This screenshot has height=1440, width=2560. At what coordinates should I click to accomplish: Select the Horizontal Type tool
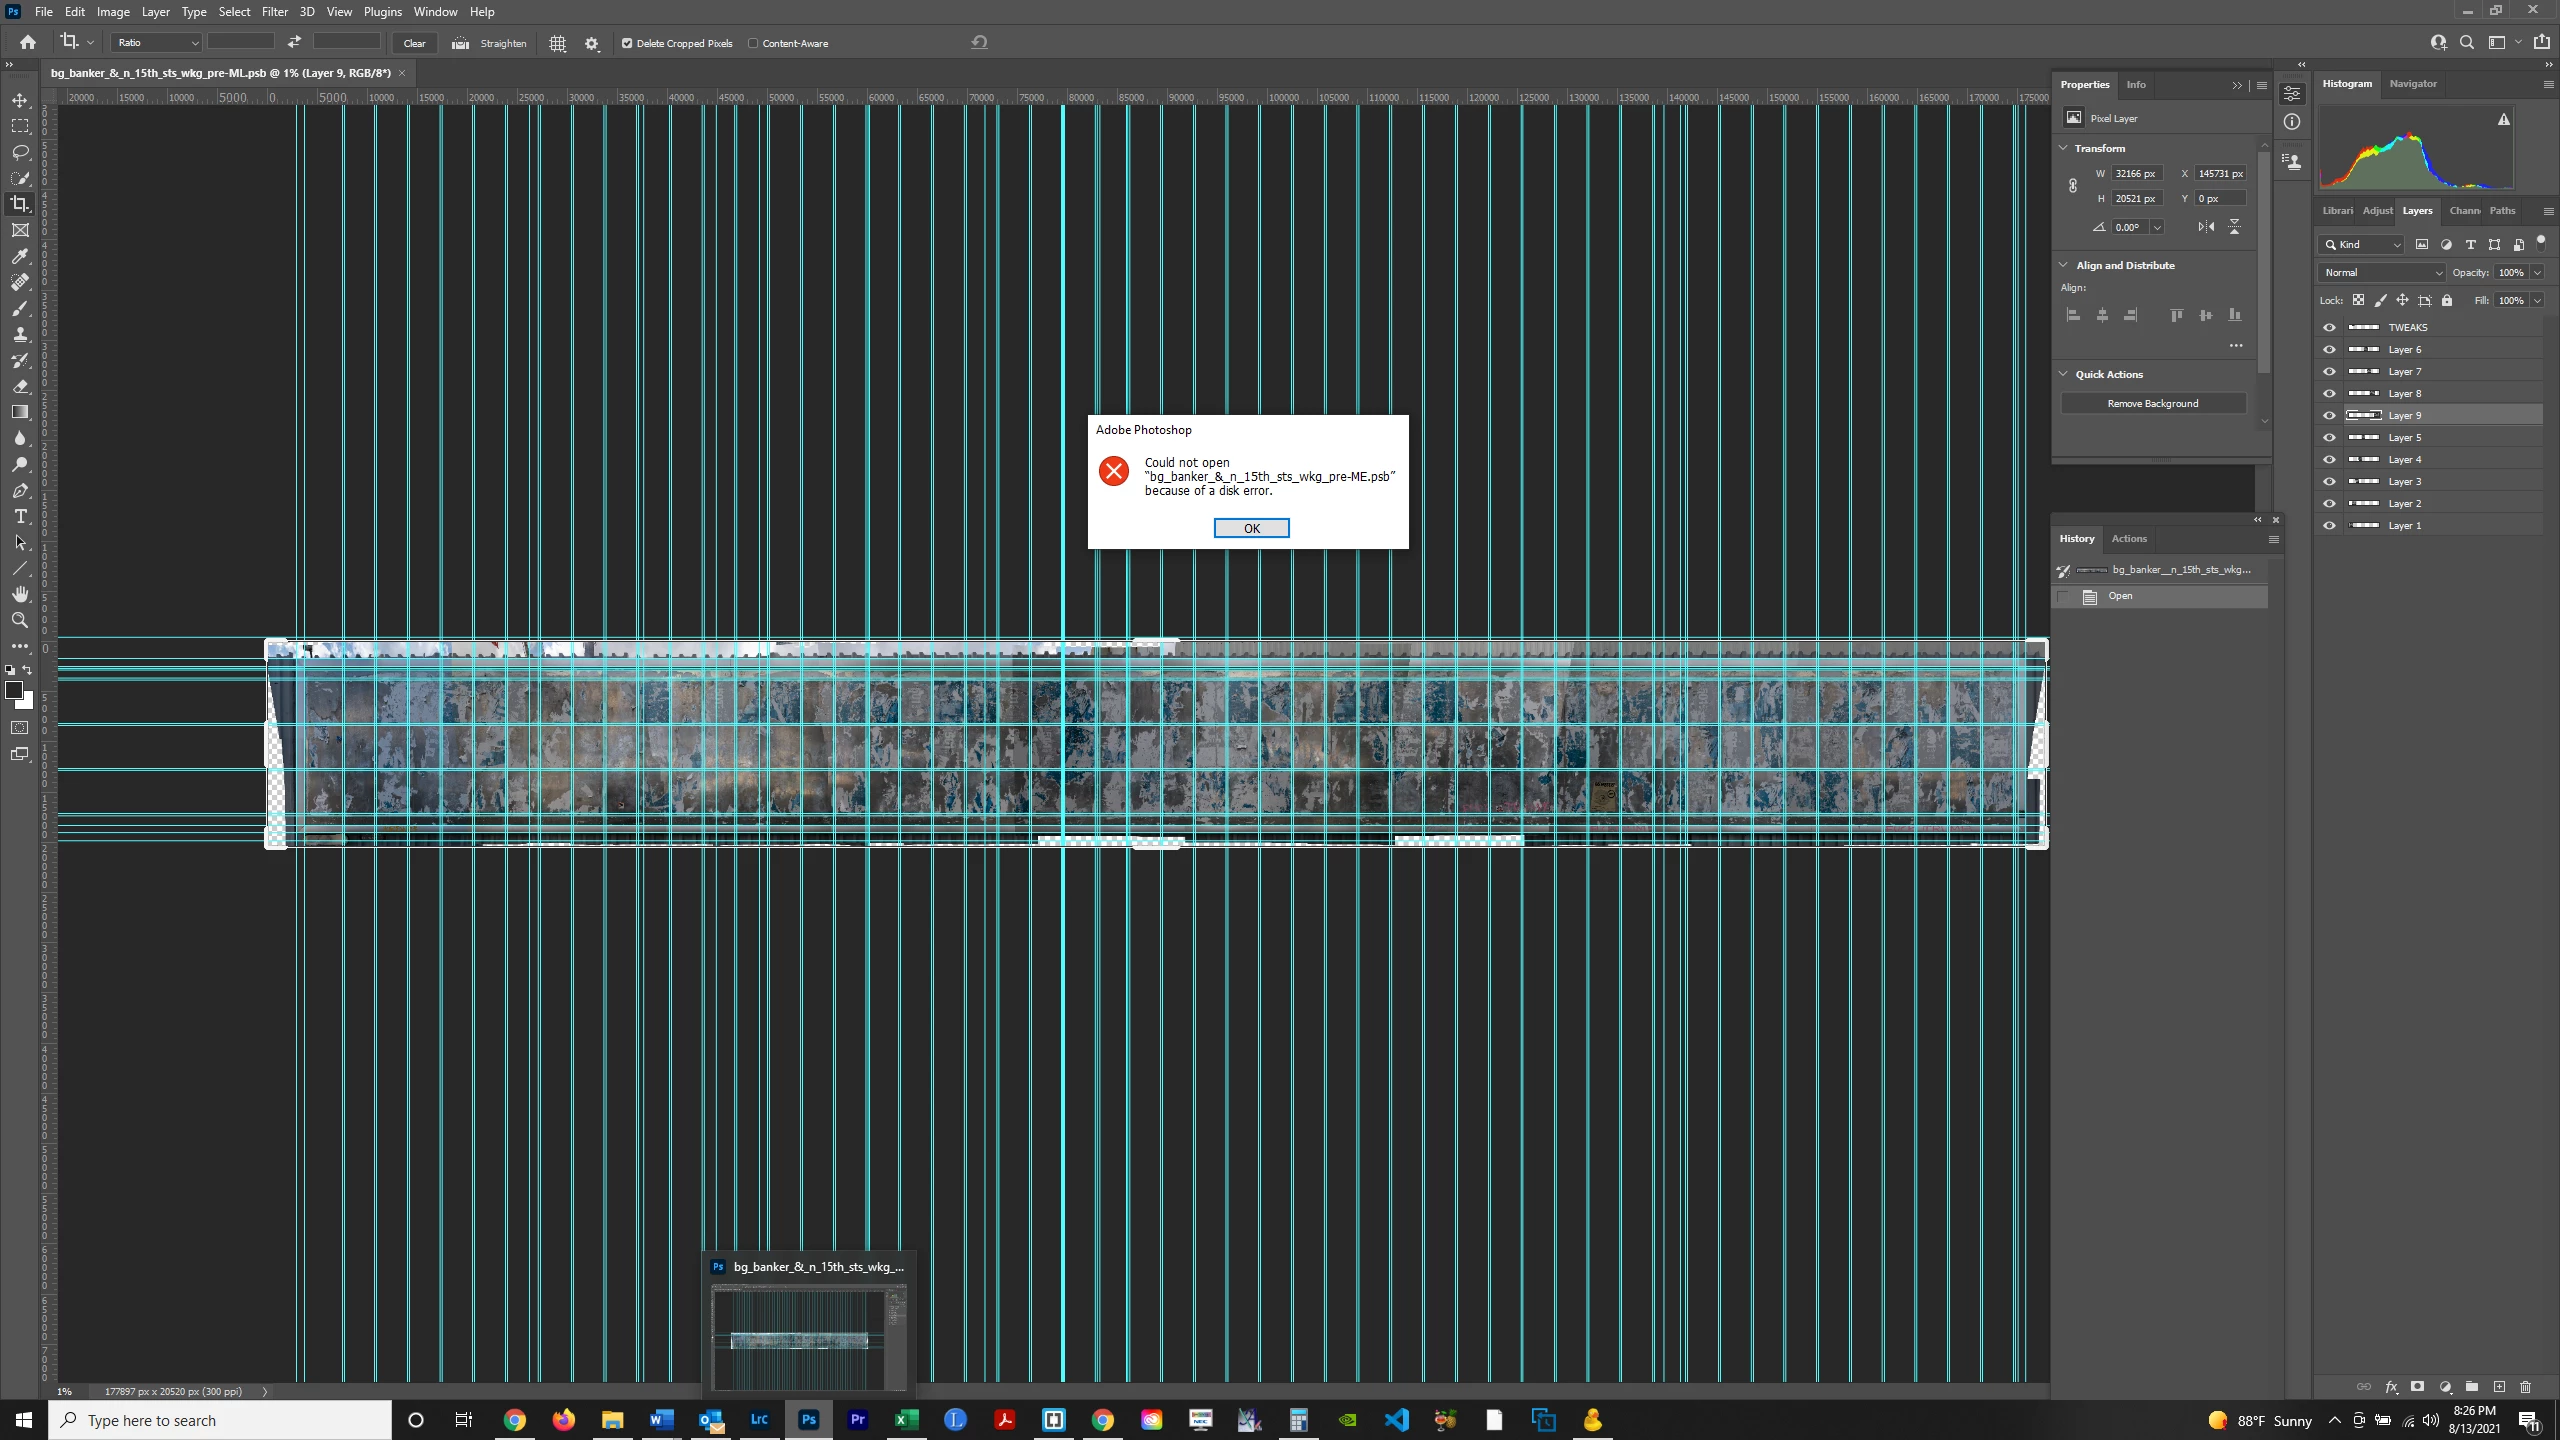tap(20, 516)
